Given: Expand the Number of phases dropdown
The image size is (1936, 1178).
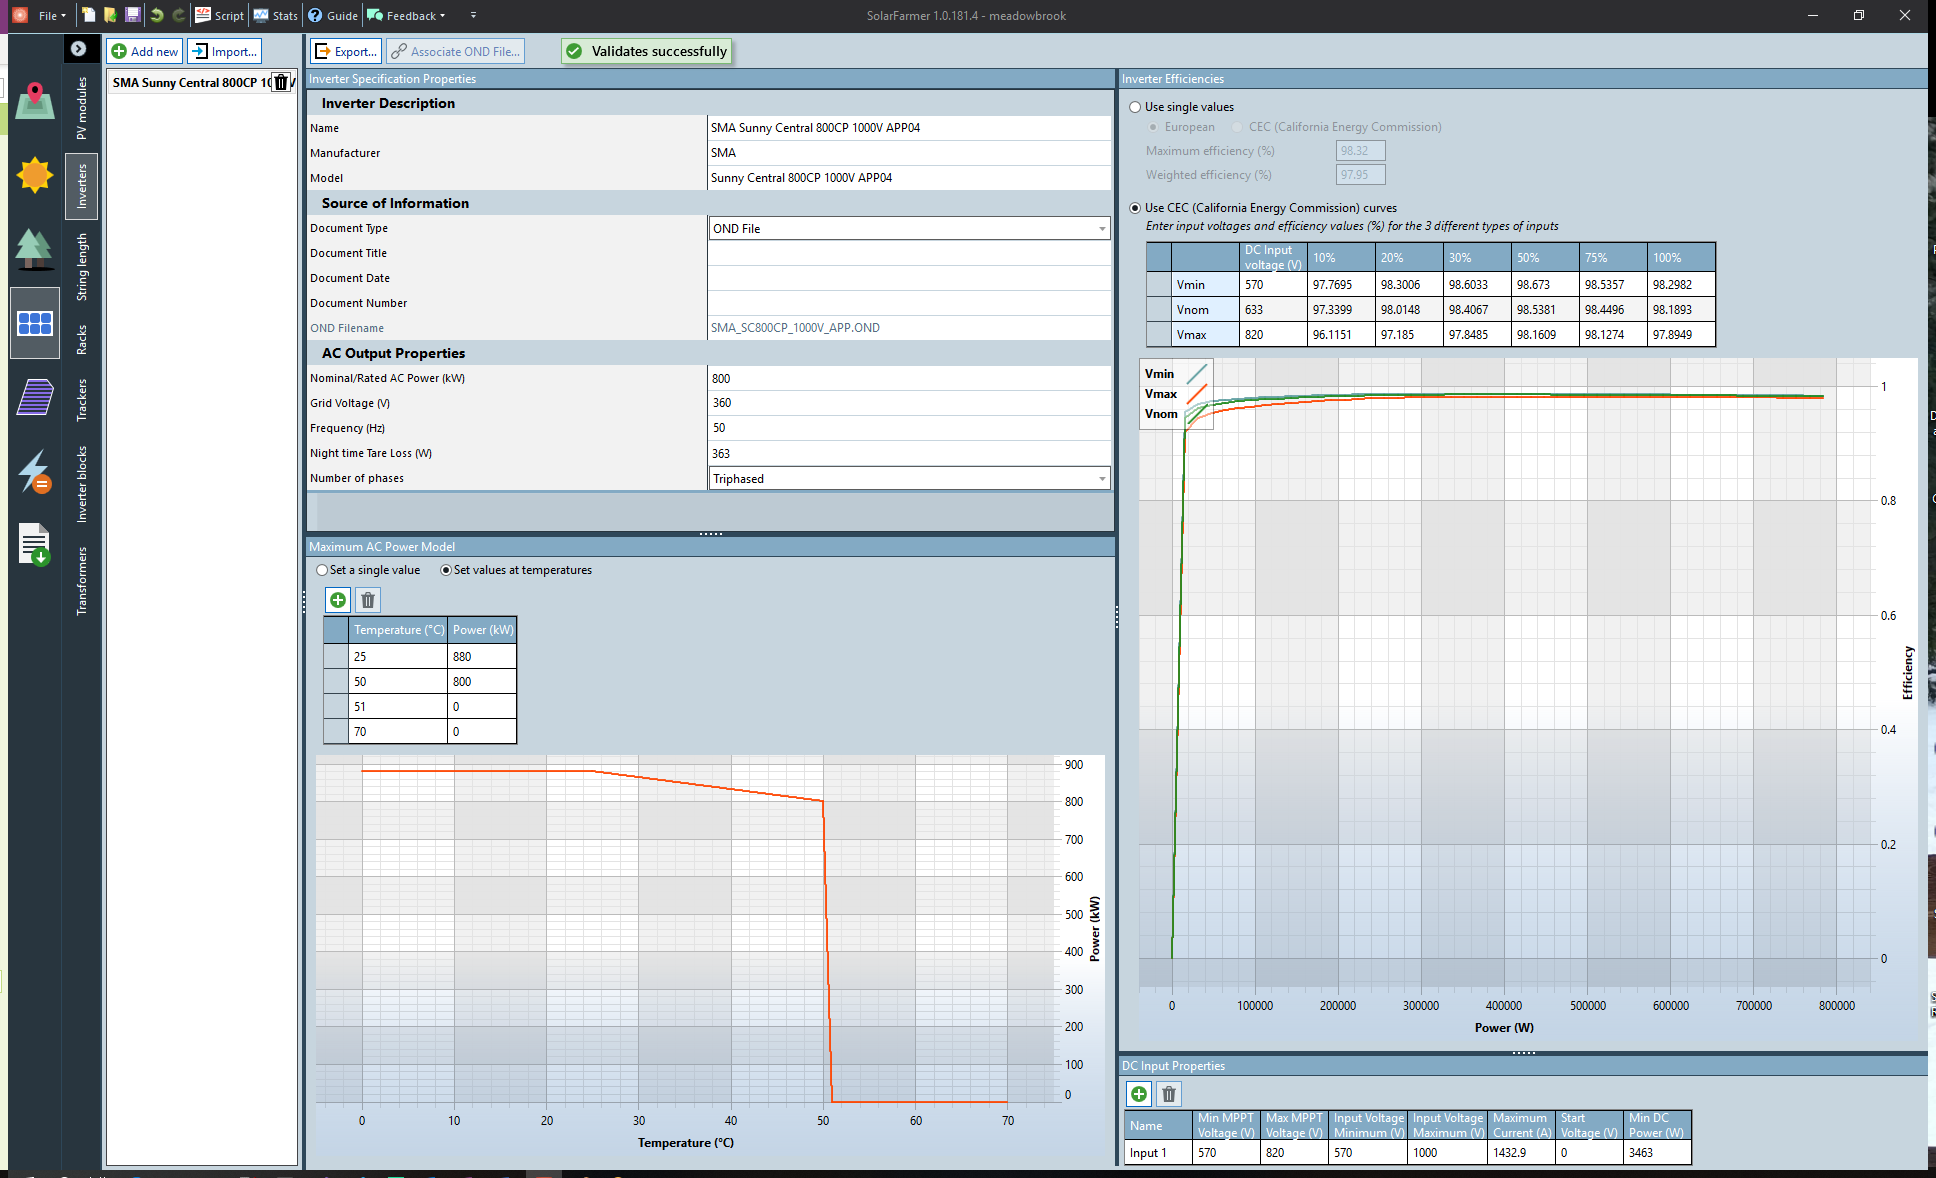Looking at the screenshot, I should coord(1099,478).
